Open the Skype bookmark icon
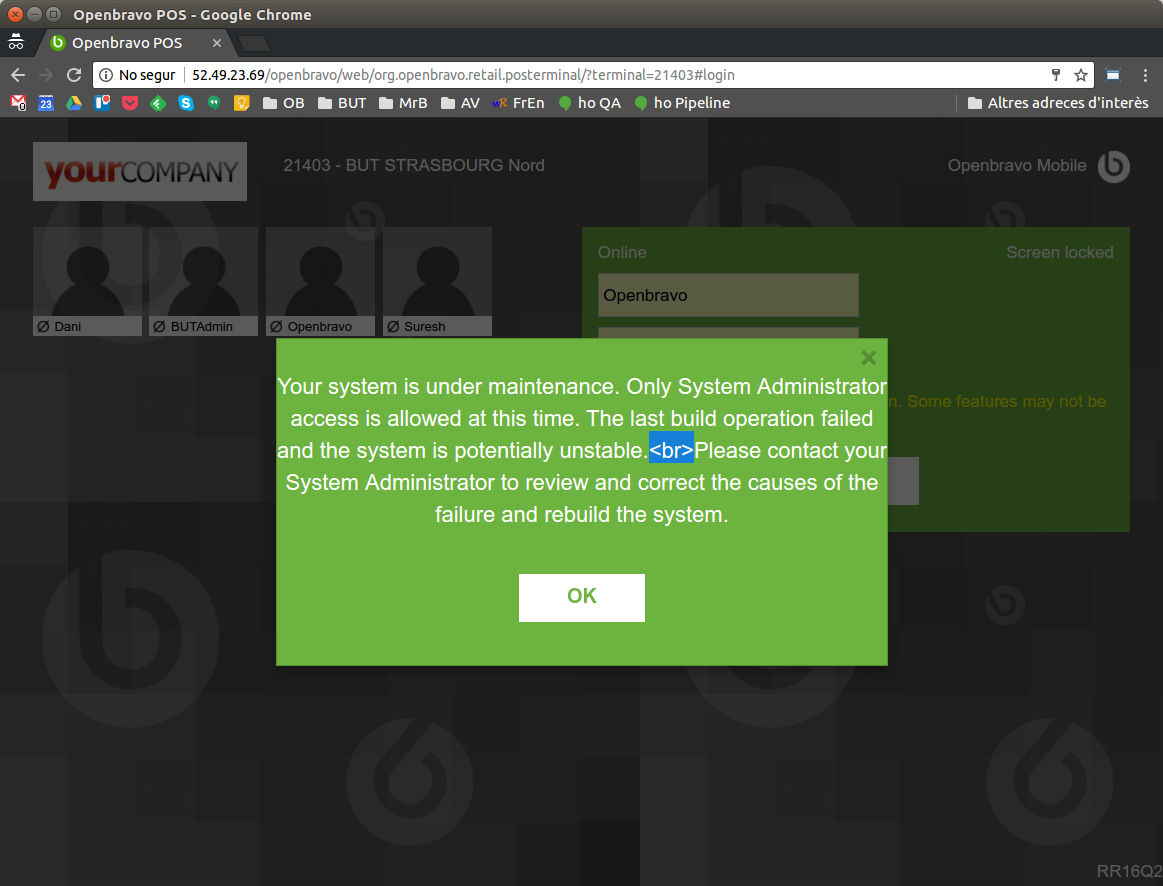Image resolution: width=1163 pixels, height=886 pixels. pyautogui.click(x=186, y=103)
